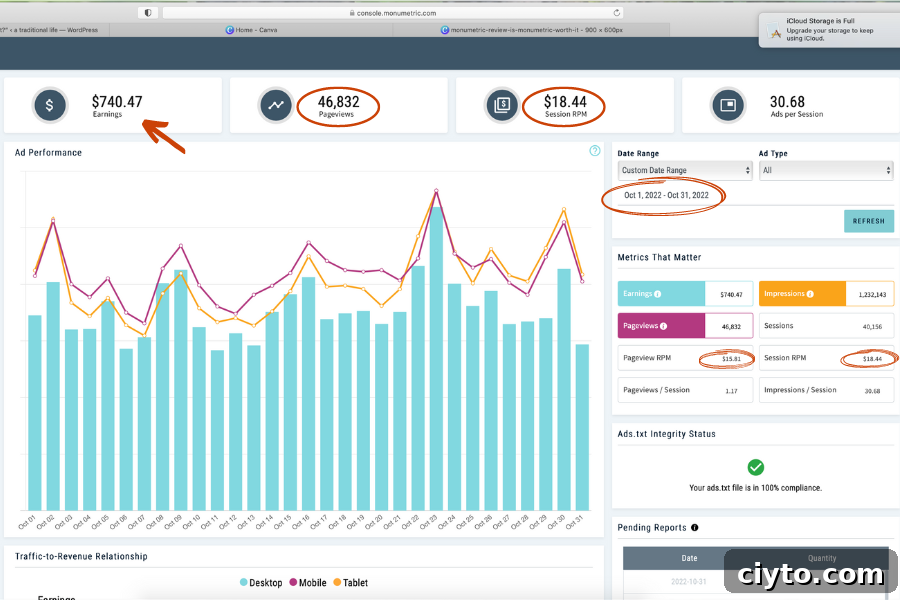Click the 2022-10-31 pending report row
The image size is (900, 600).
coord(756,582)
